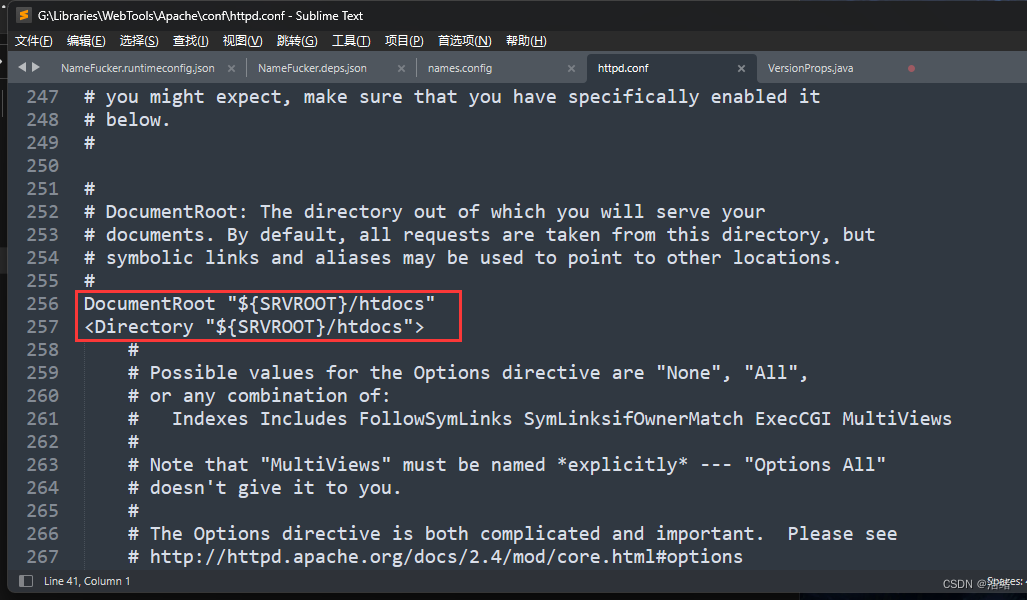Switch to the VersionProps.java tab
Viewport: 1027px width, 600px height.
point(810,69)
